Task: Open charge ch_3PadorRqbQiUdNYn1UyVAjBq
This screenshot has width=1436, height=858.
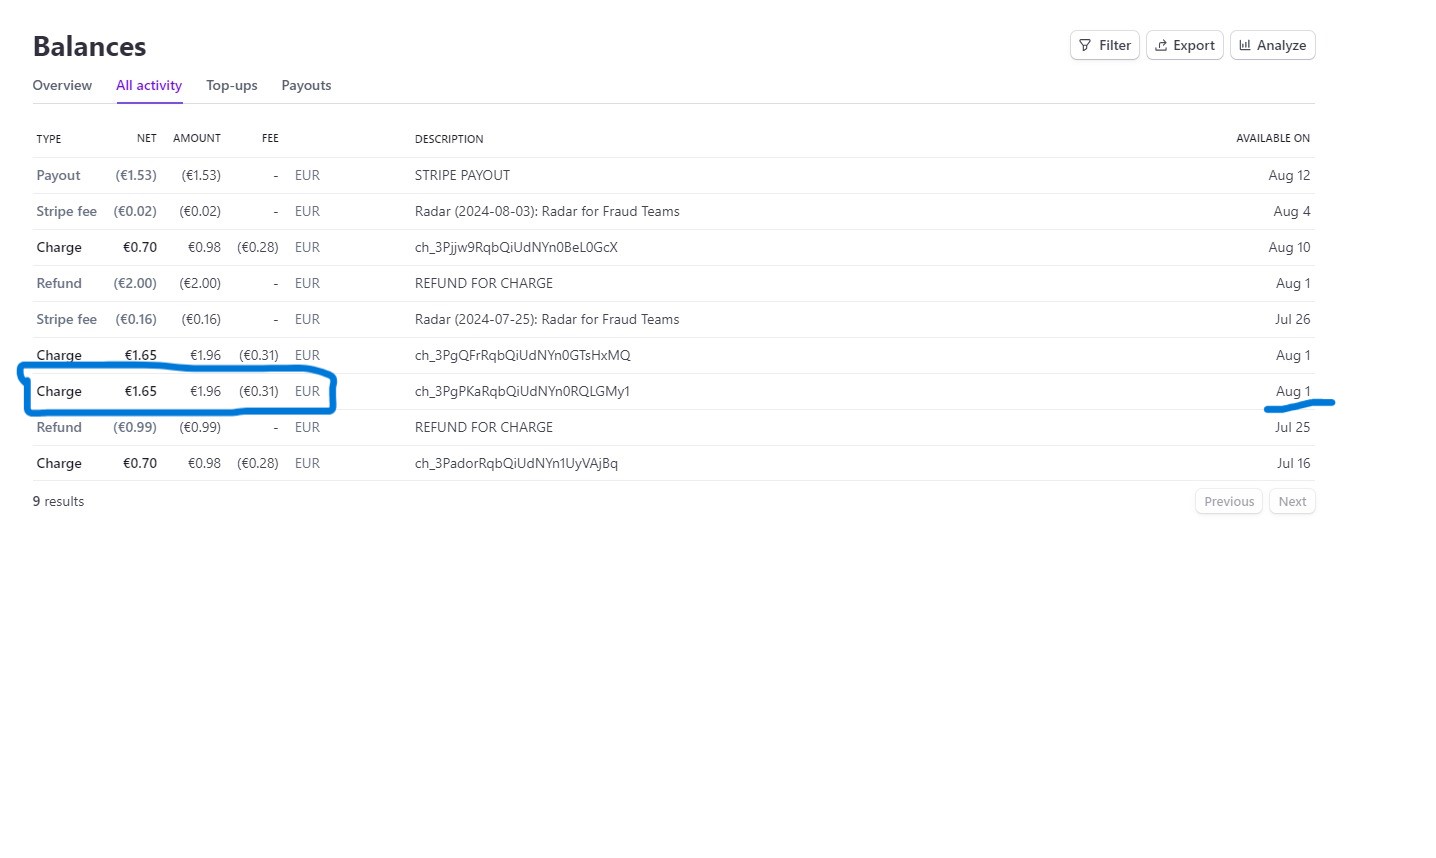Action: click(x=516, y=463)
